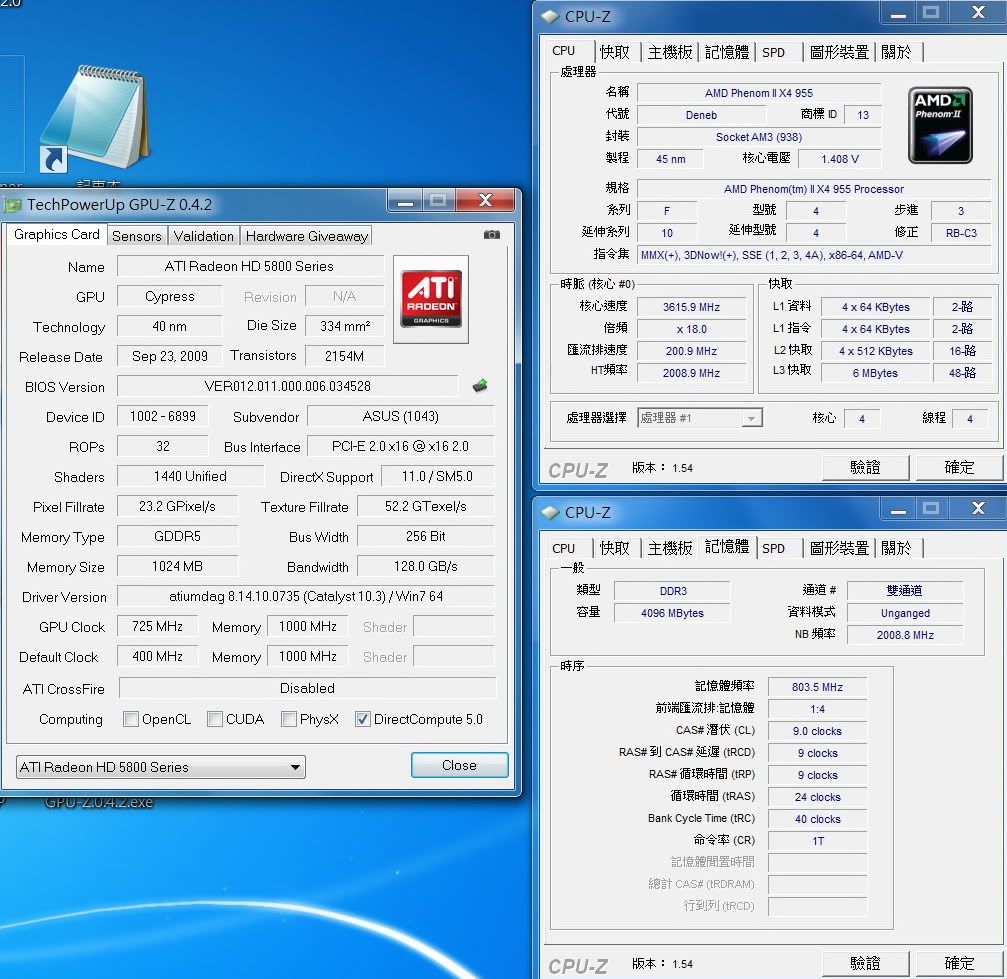
Task: Switch to the Sensors tab
Action: [x=136, y=236]
